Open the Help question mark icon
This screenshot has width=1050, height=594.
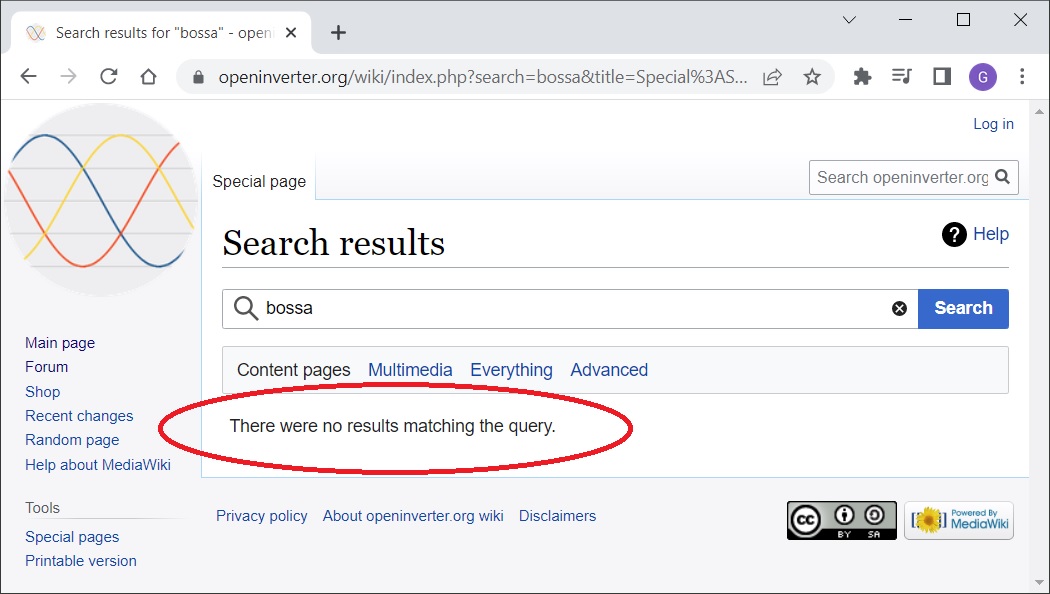click(x=955, y=234)
